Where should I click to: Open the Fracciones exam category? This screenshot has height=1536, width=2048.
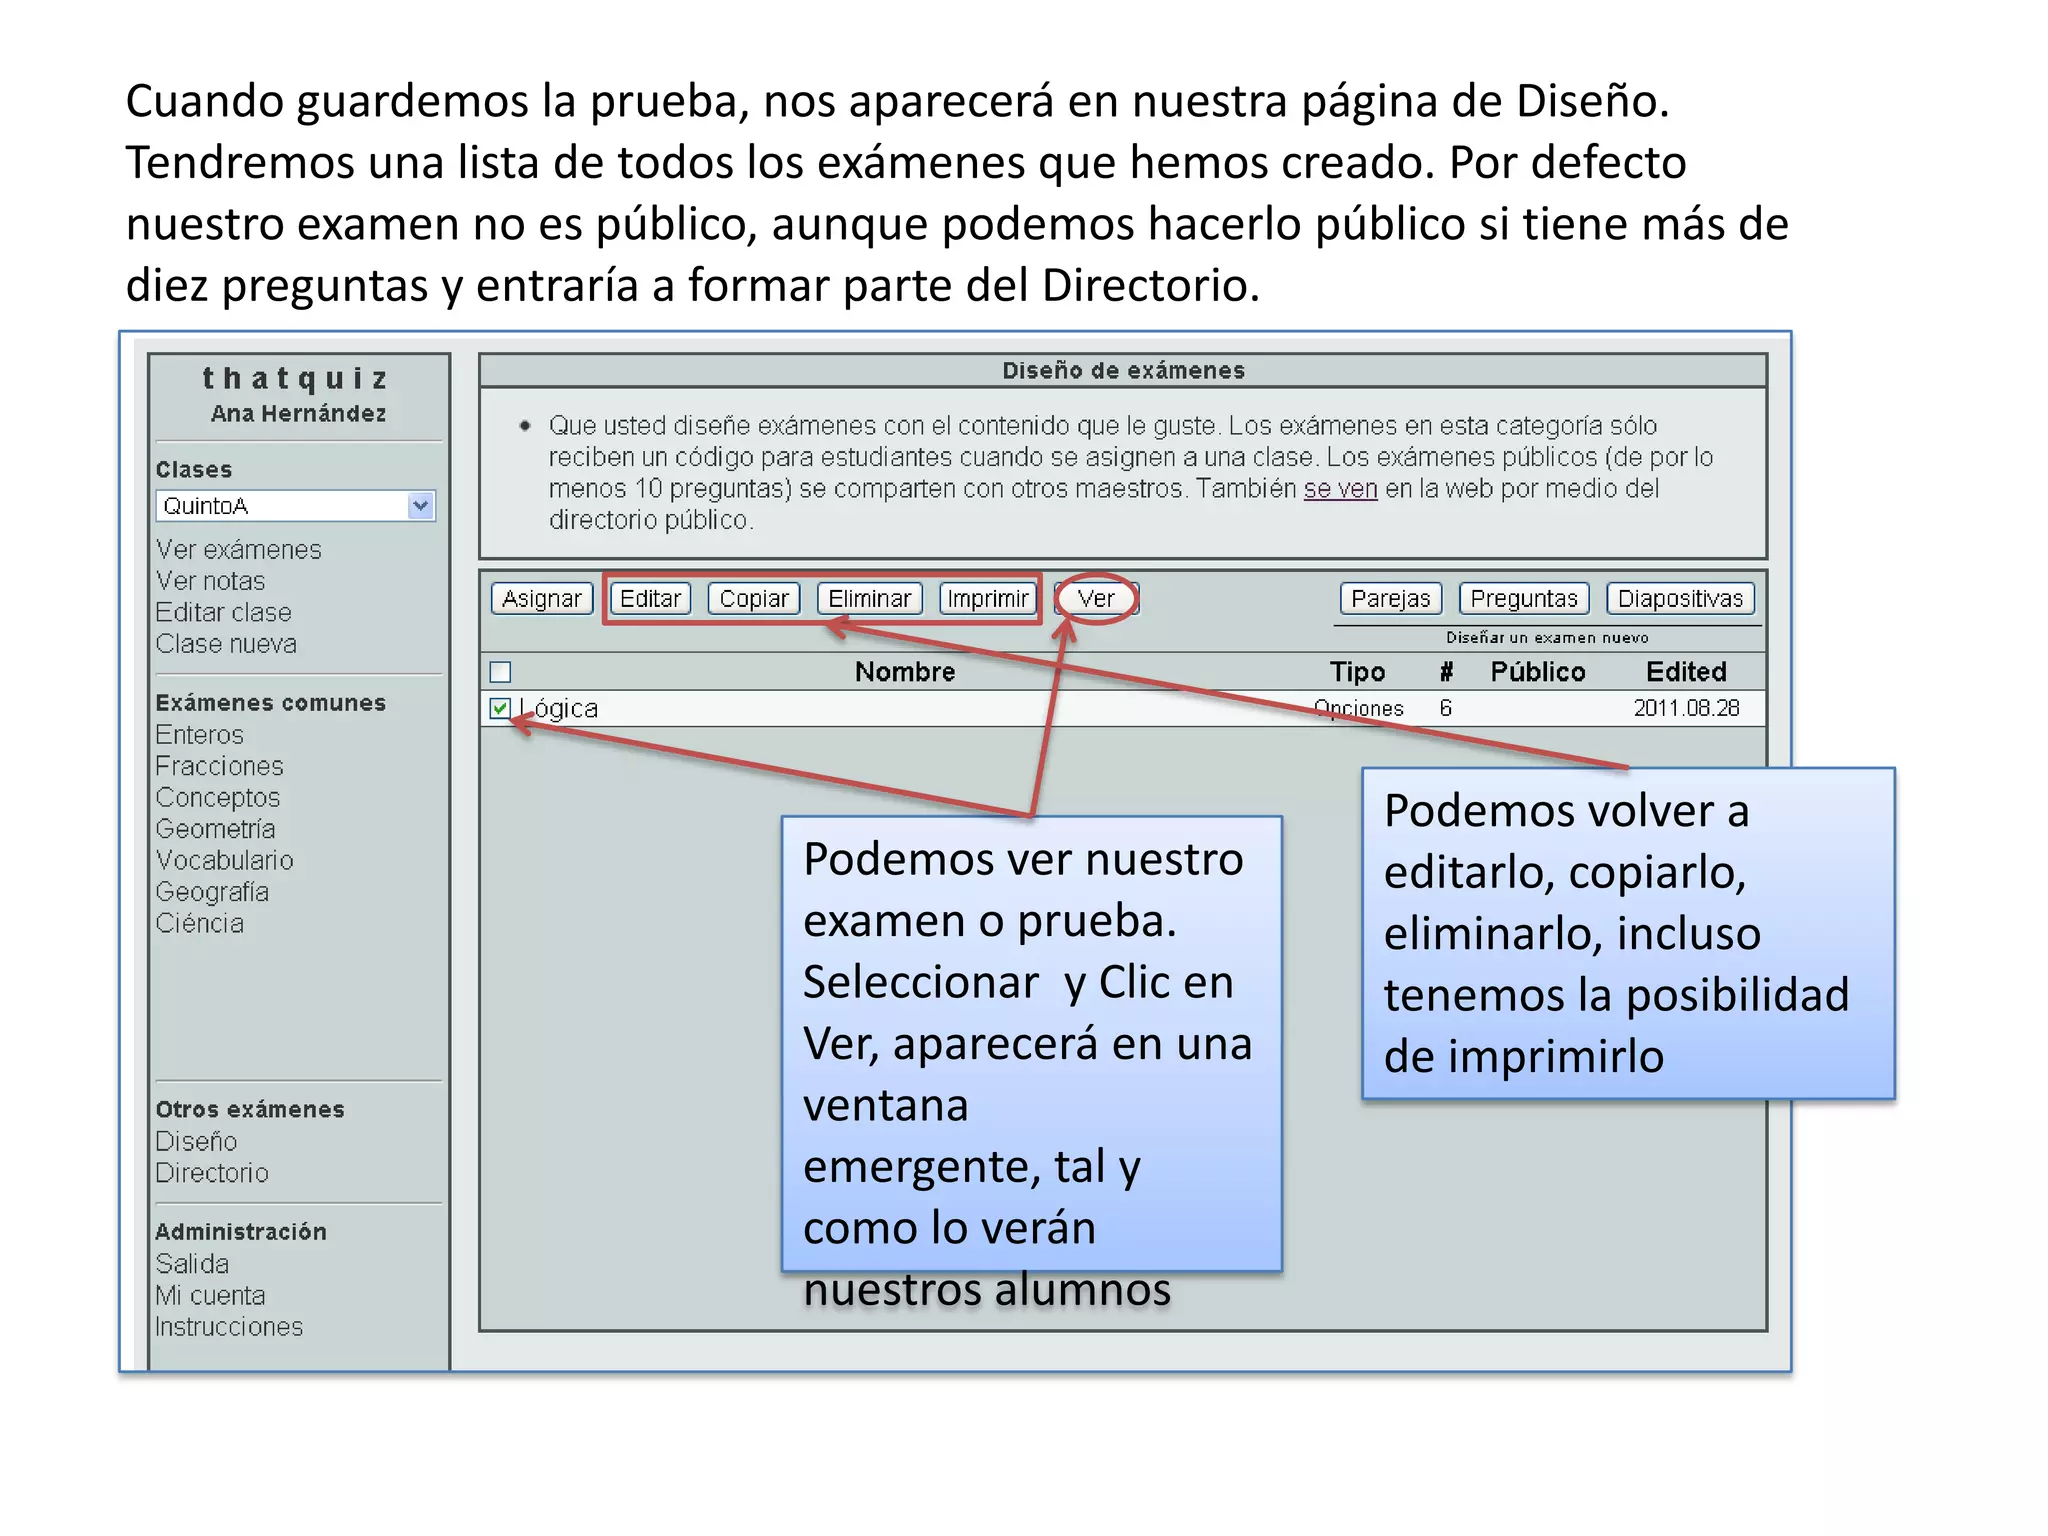click(219, 766)
